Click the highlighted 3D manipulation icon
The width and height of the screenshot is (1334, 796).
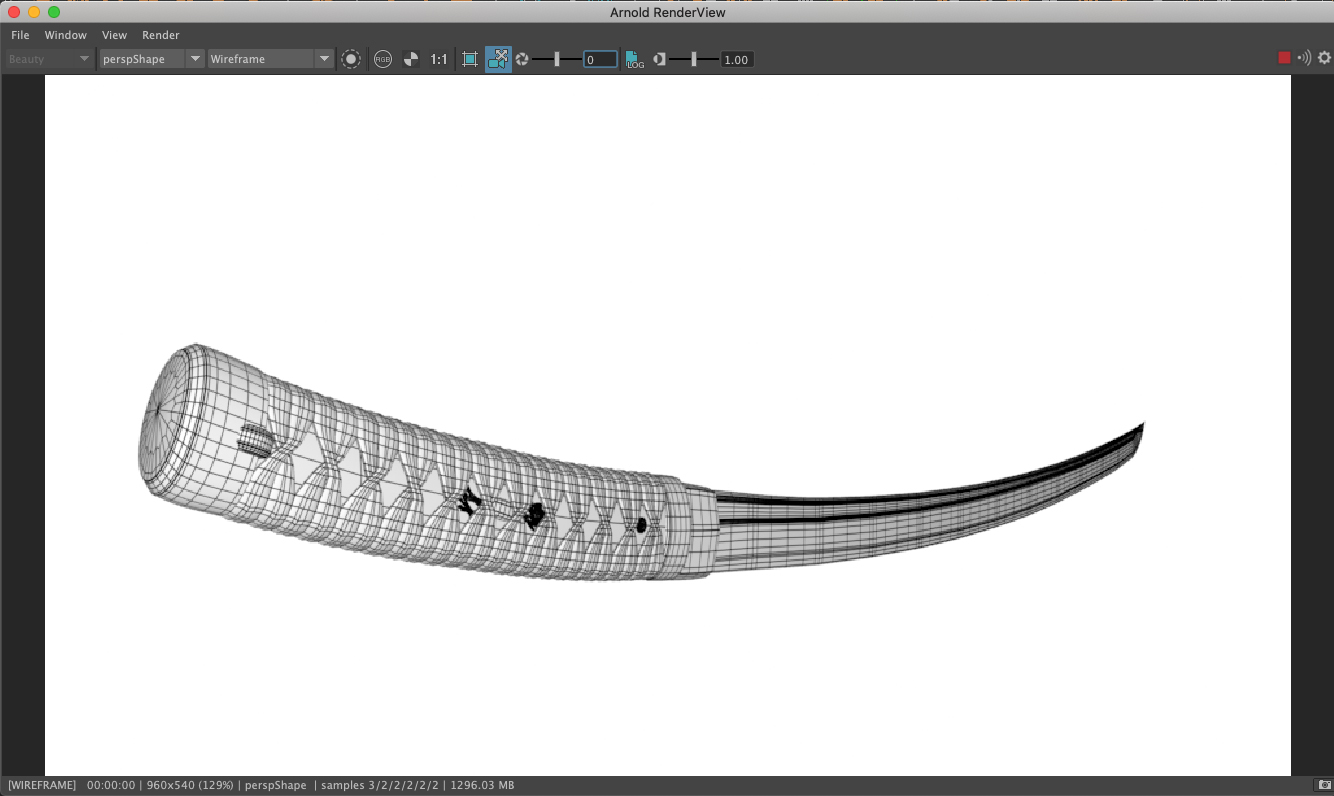coord(499,59)
